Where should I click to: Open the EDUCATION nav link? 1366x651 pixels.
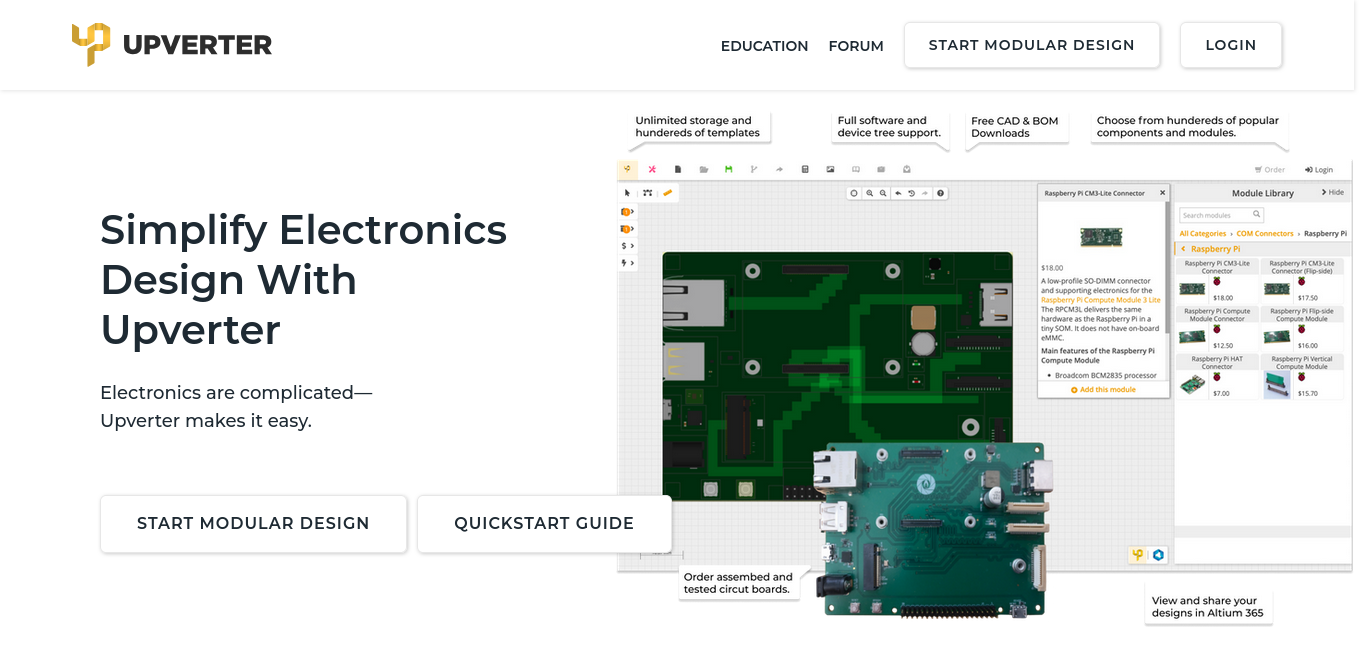764,46
